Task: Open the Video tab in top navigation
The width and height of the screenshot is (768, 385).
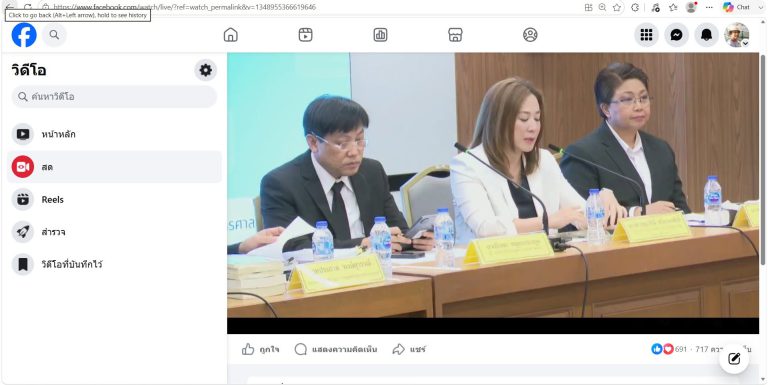Action: [305, 35]
